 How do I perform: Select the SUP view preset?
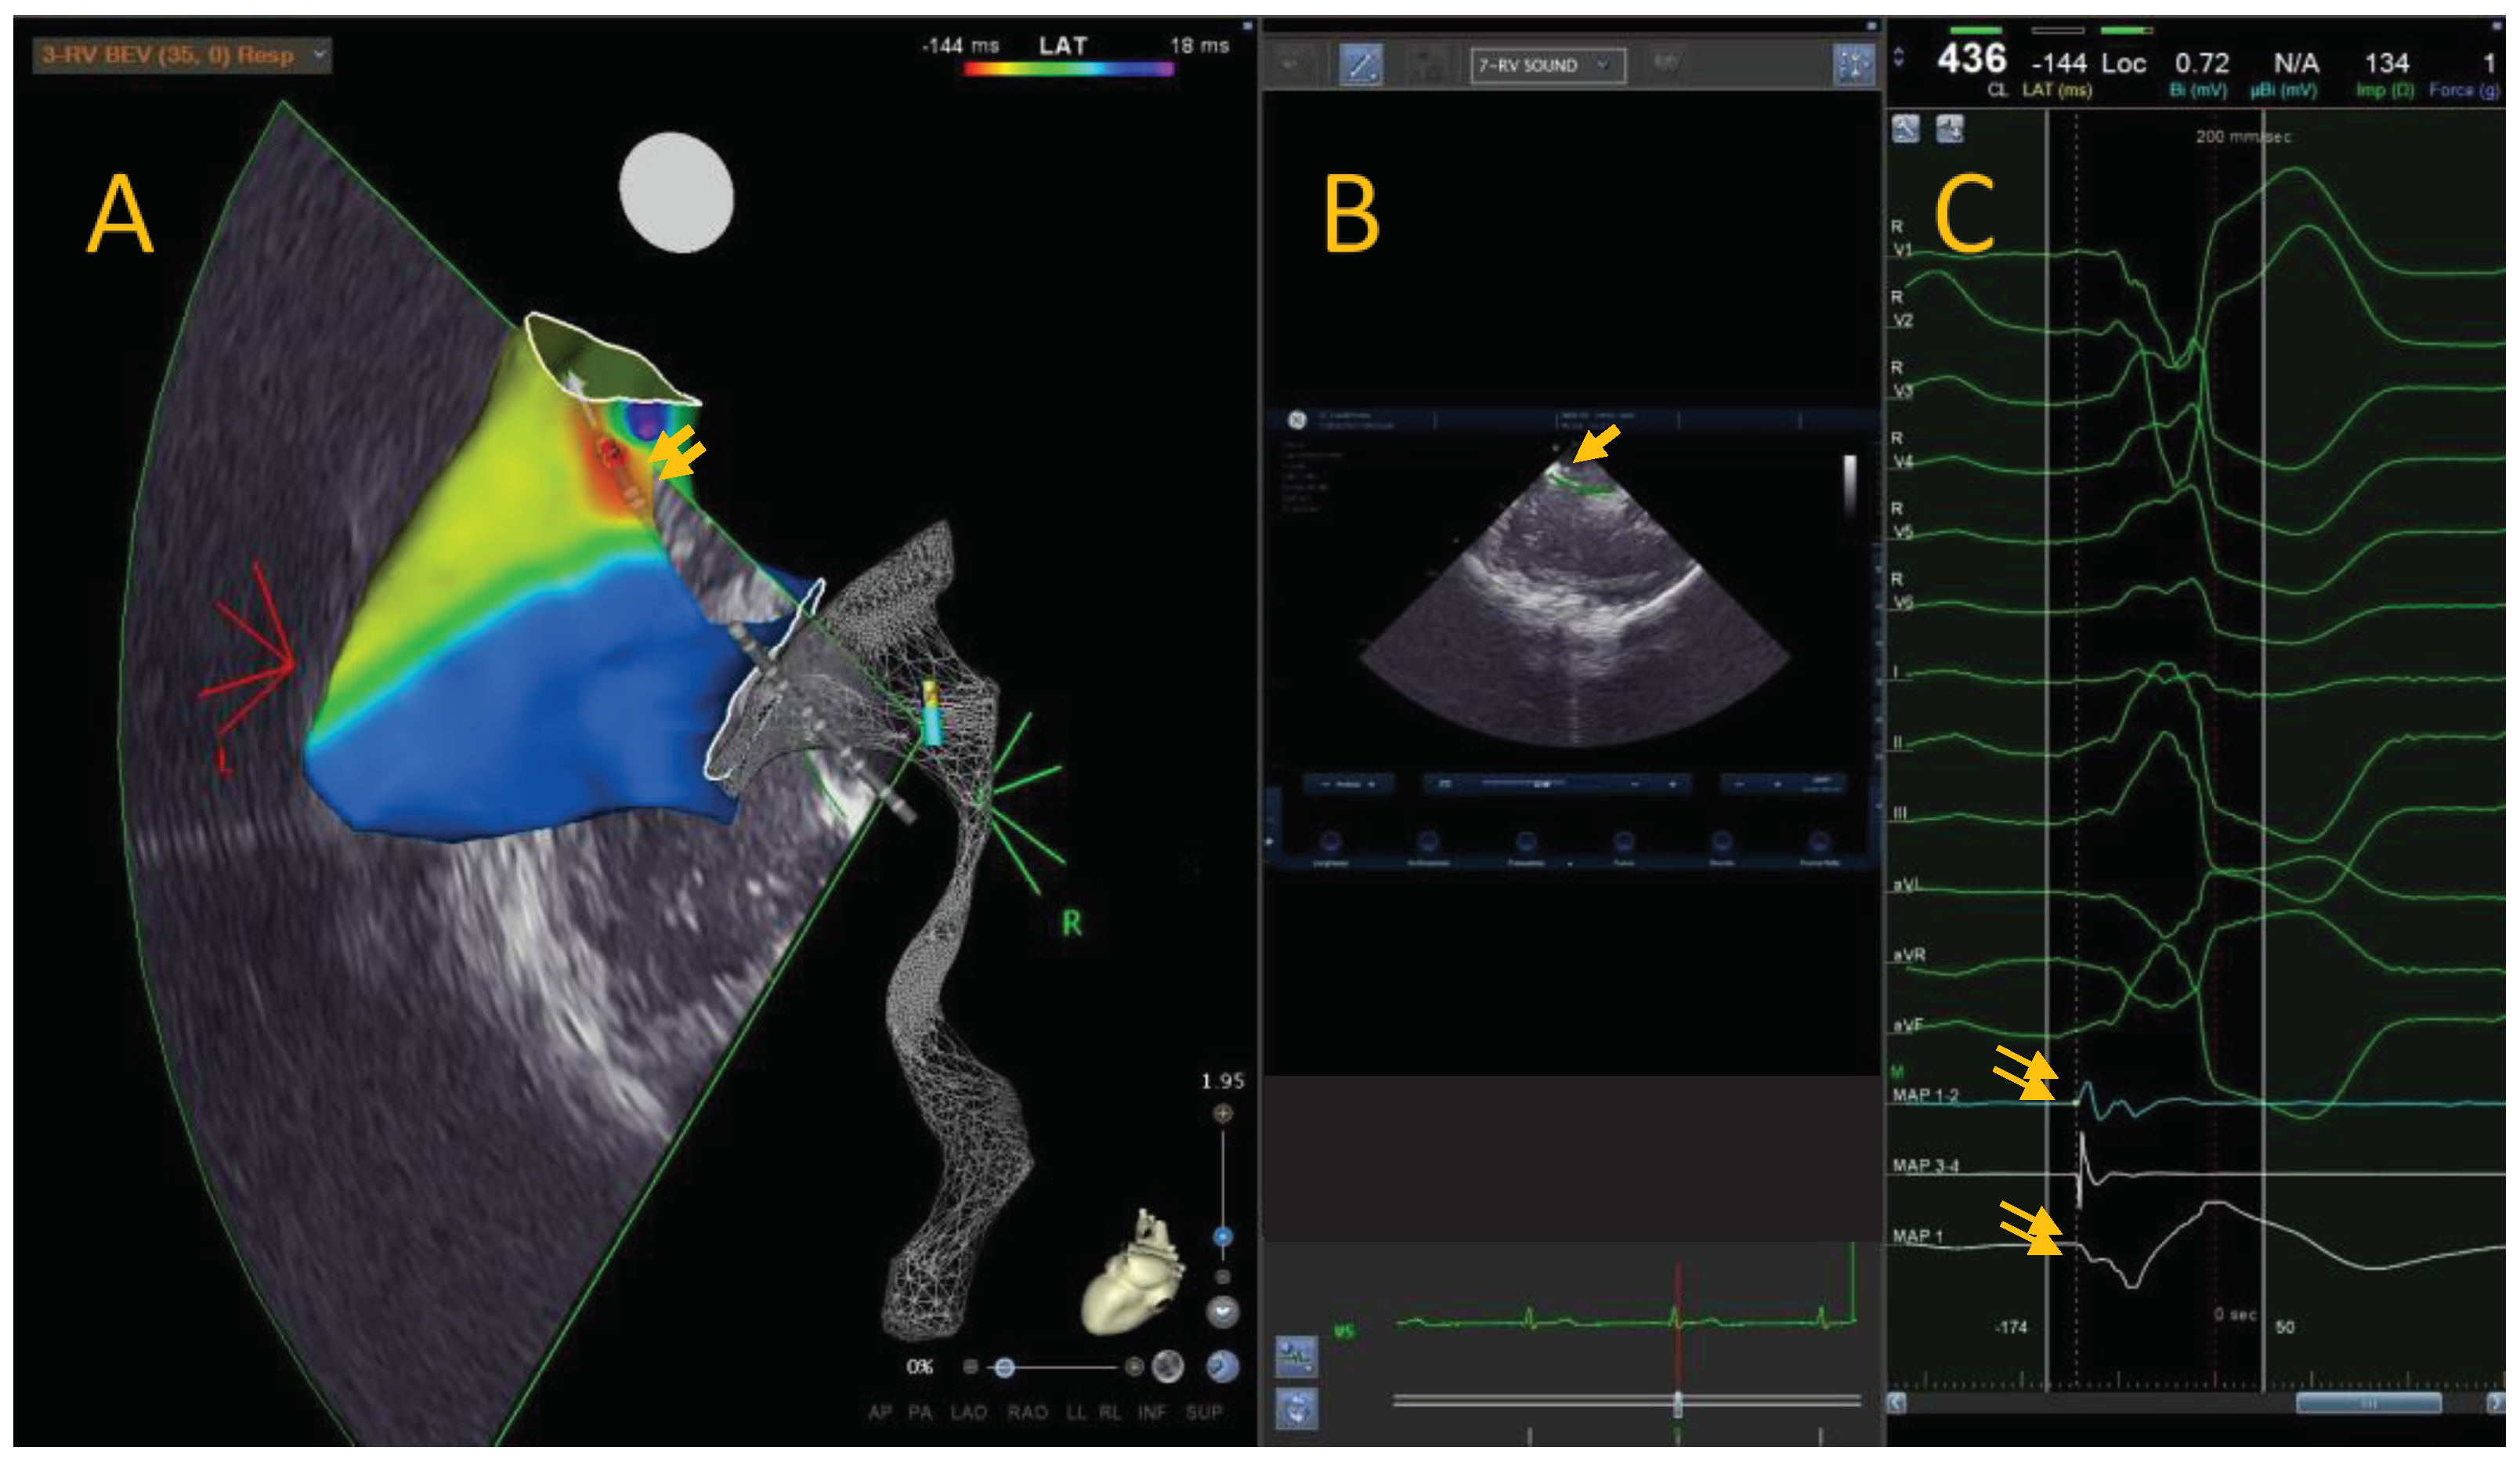pos(1203,1412)
